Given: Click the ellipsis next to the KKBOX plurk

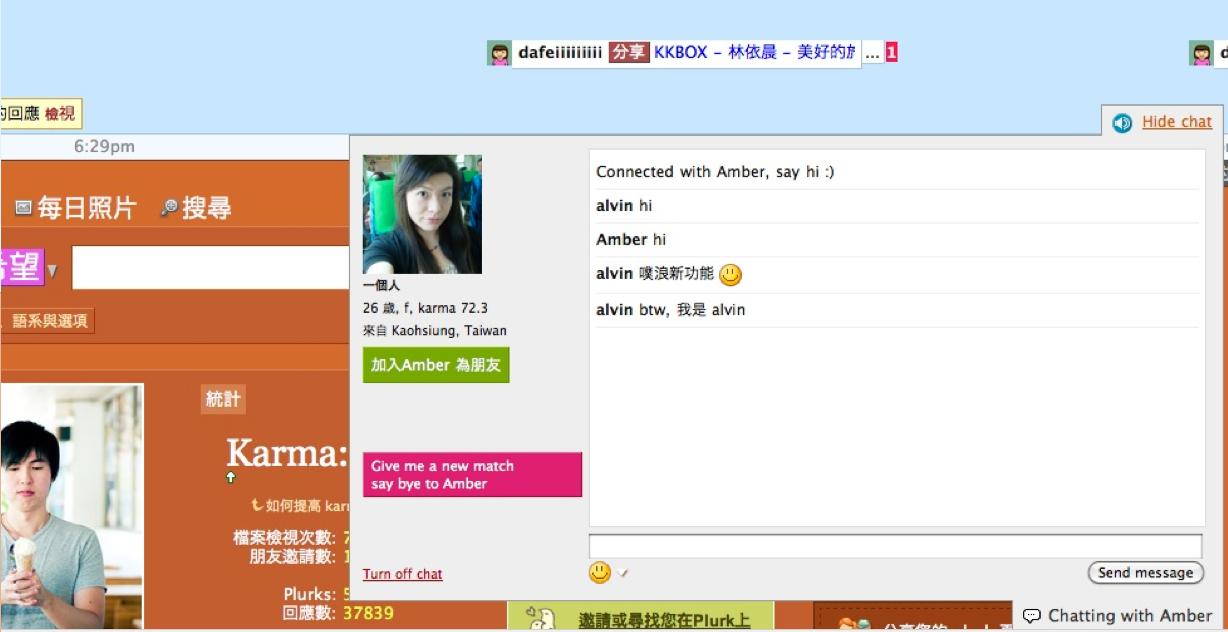Looking at the screenshot, I should (873, 53).
